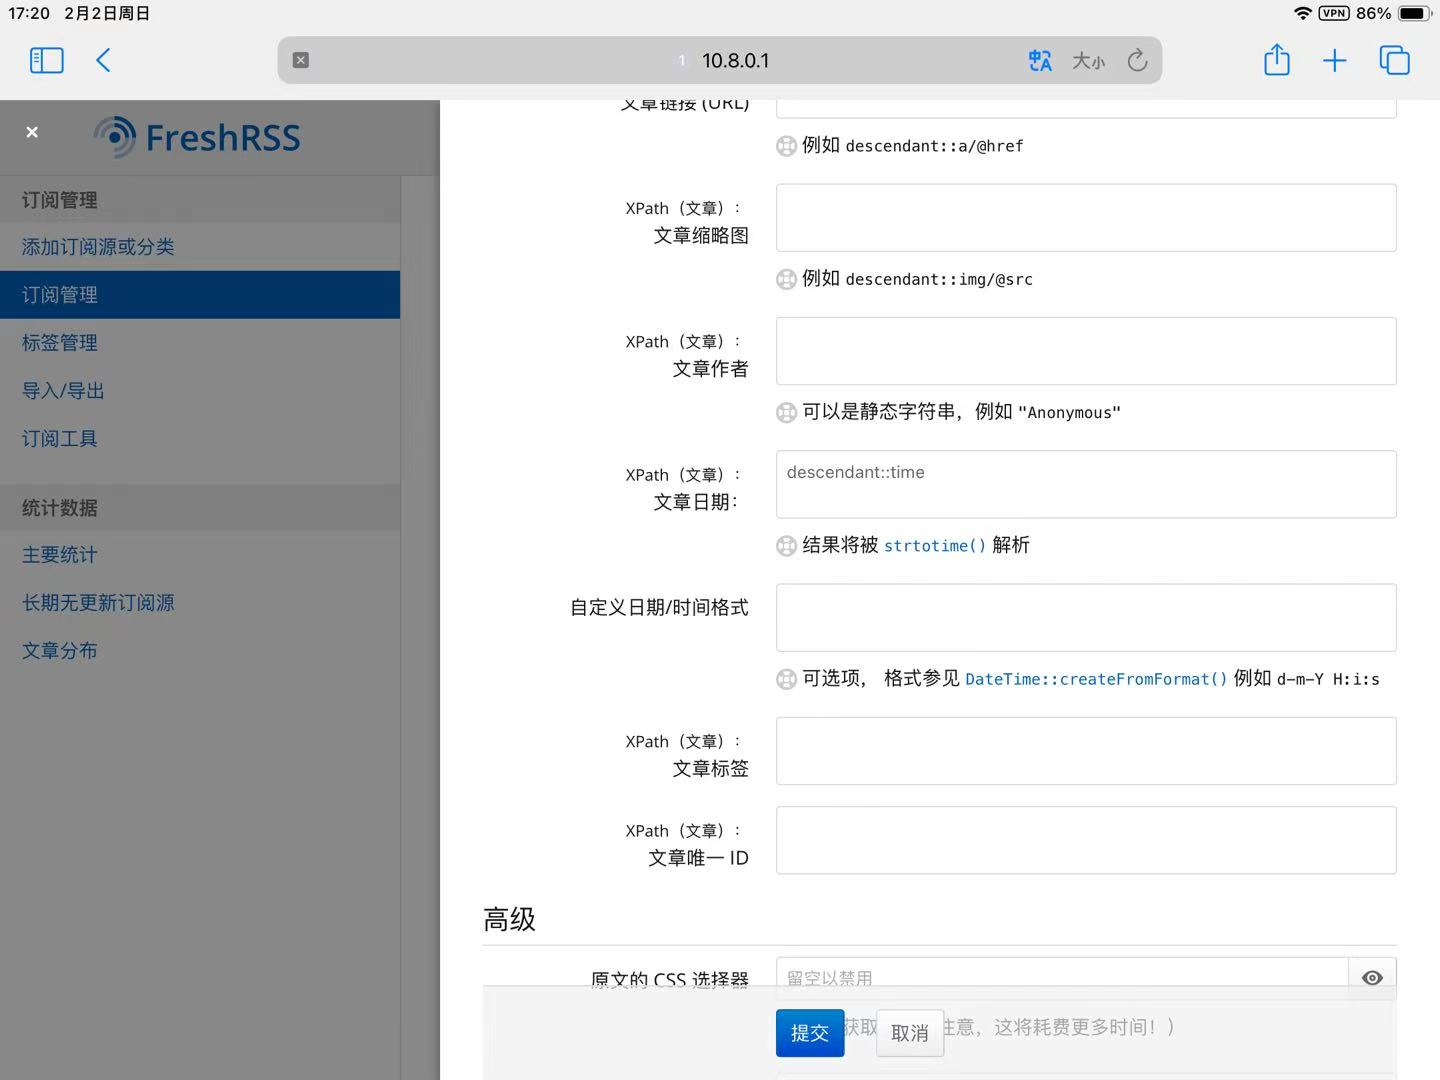
Task: Click the globe icon next to the Anonymous hint
Action: click(x=786, y=412)
